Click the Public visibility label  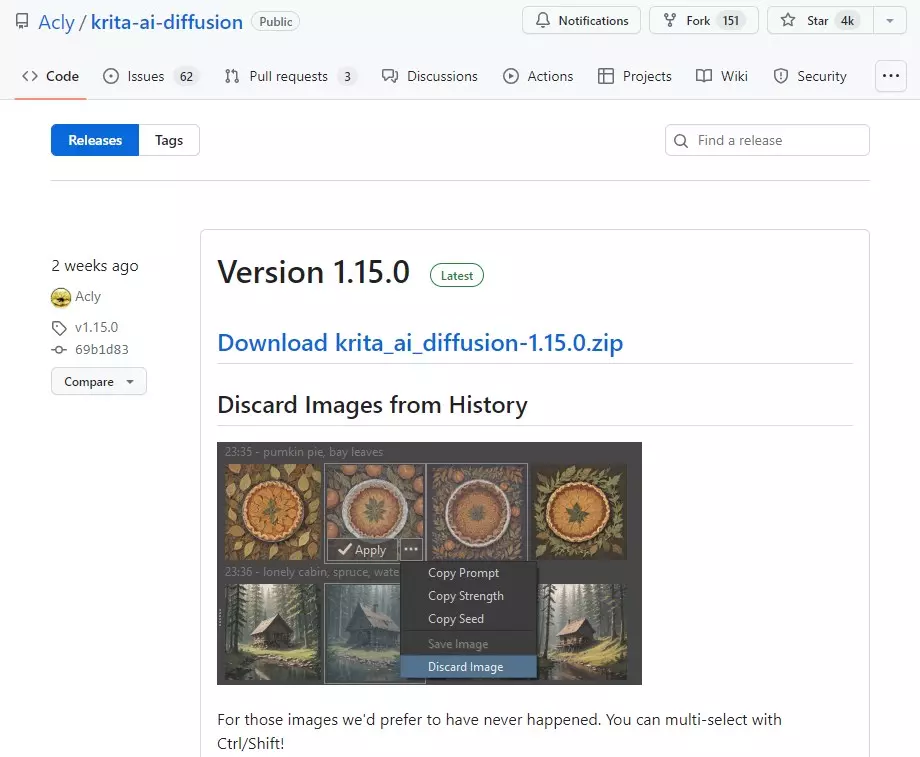[275, 22]
